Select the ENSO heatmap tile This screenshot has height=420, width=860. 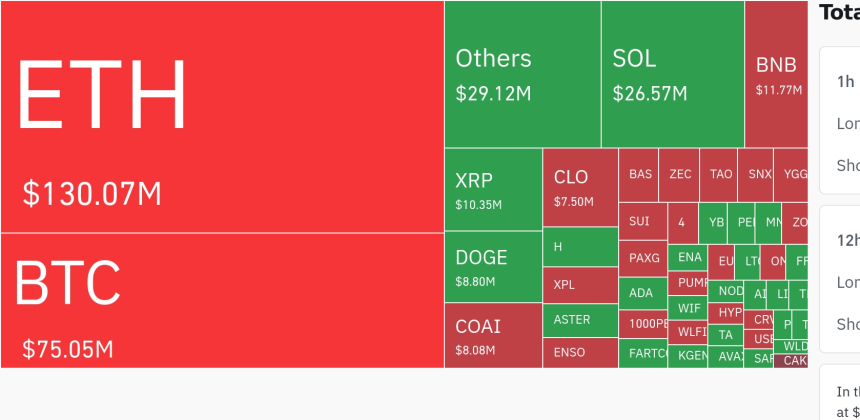click(x=580, y=352)
